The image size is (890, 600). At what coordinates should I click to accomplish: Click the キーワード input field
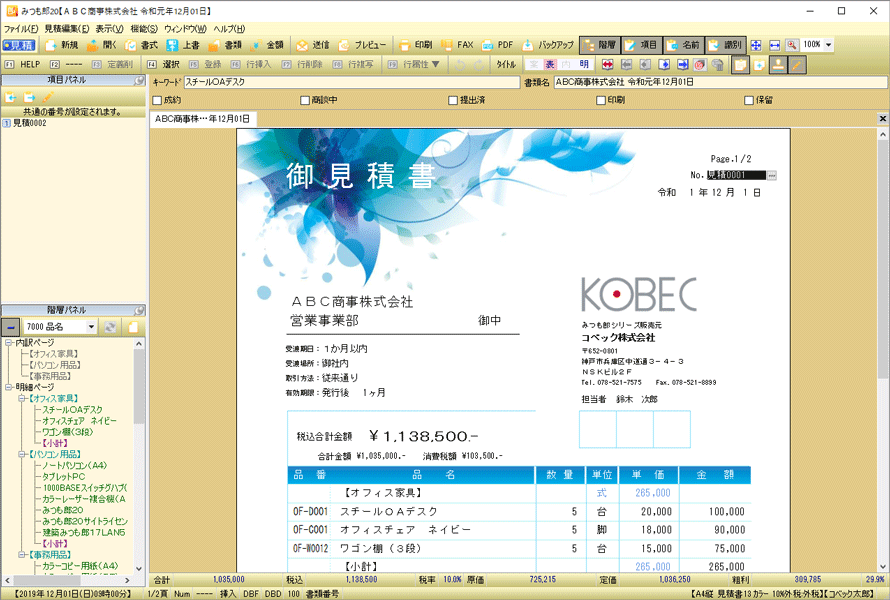point(352,82)
